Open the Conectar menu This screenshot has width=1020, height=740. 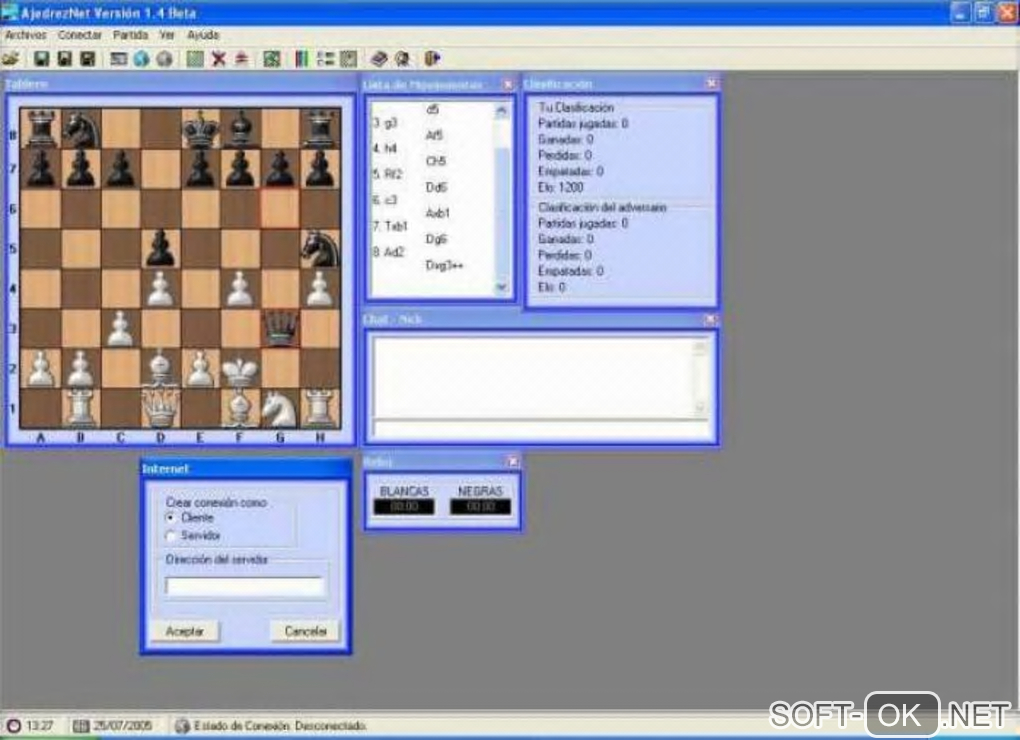tap(80, 34)
